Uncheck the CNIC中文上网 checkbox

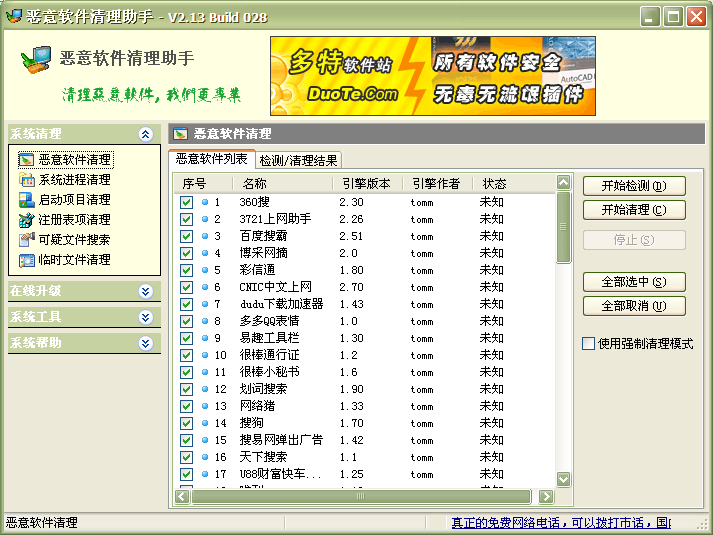[x=186, y=287]
